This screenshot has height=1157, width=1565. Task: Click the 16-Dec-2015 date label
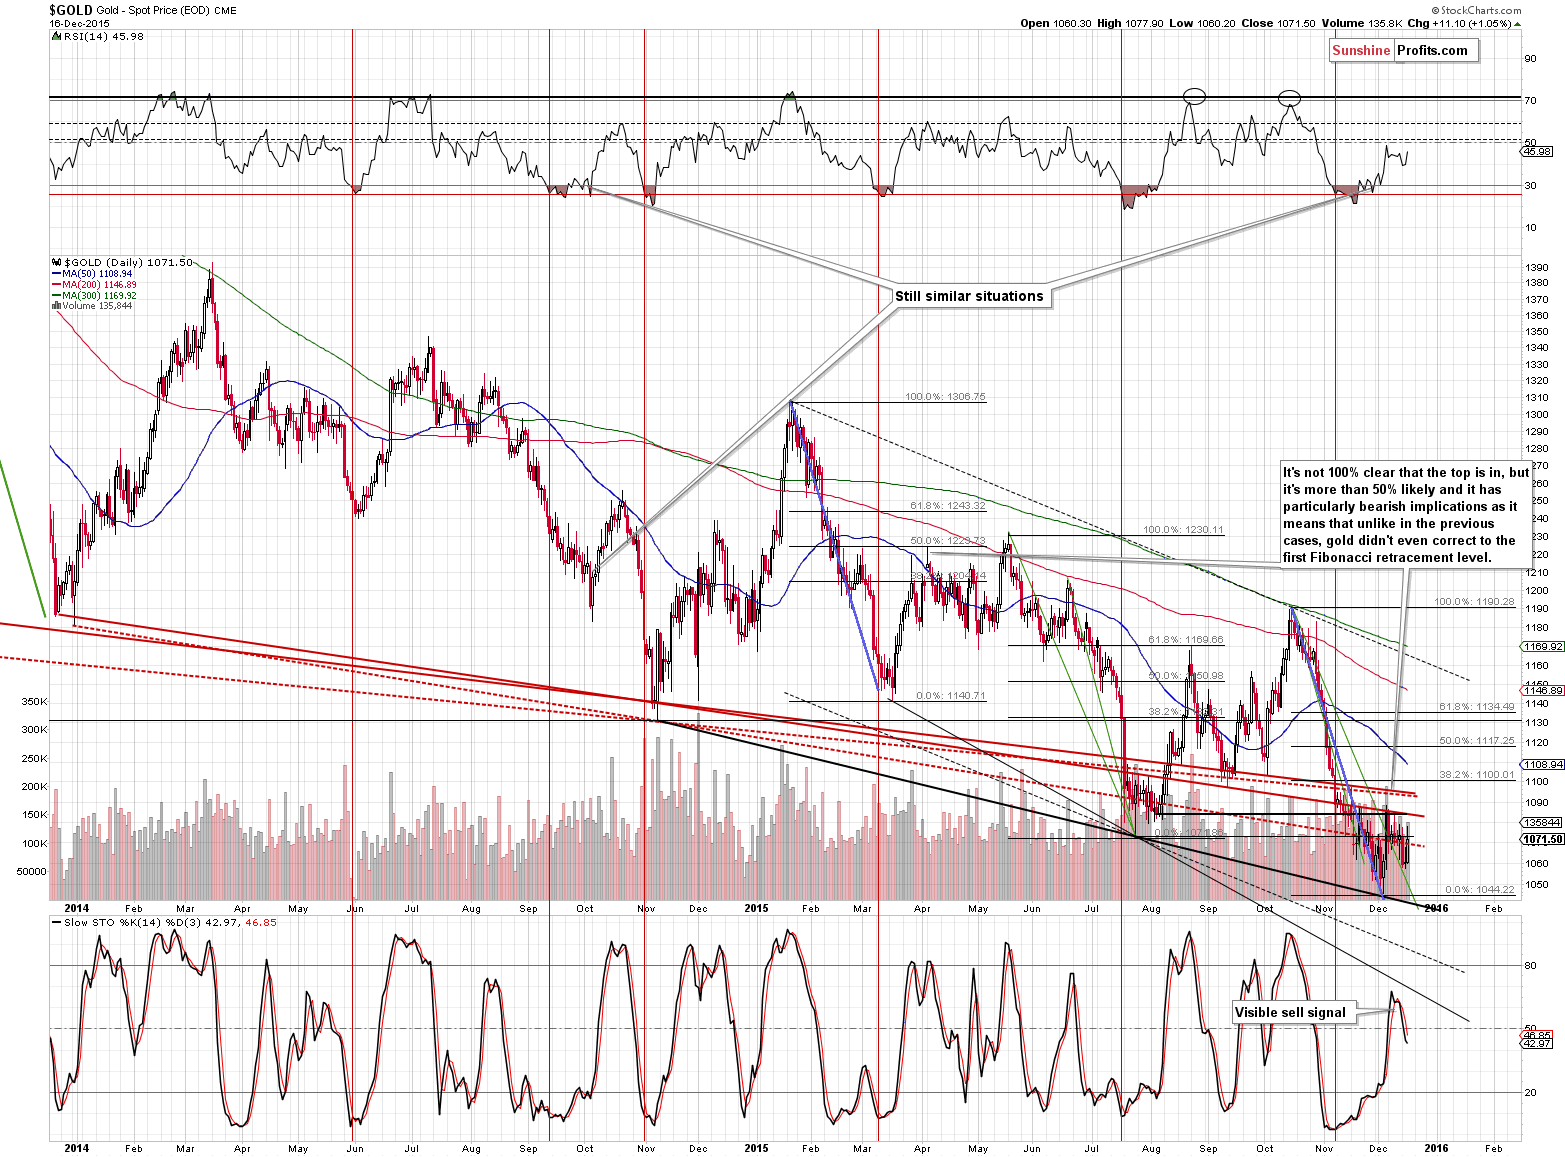click(78, 22)
